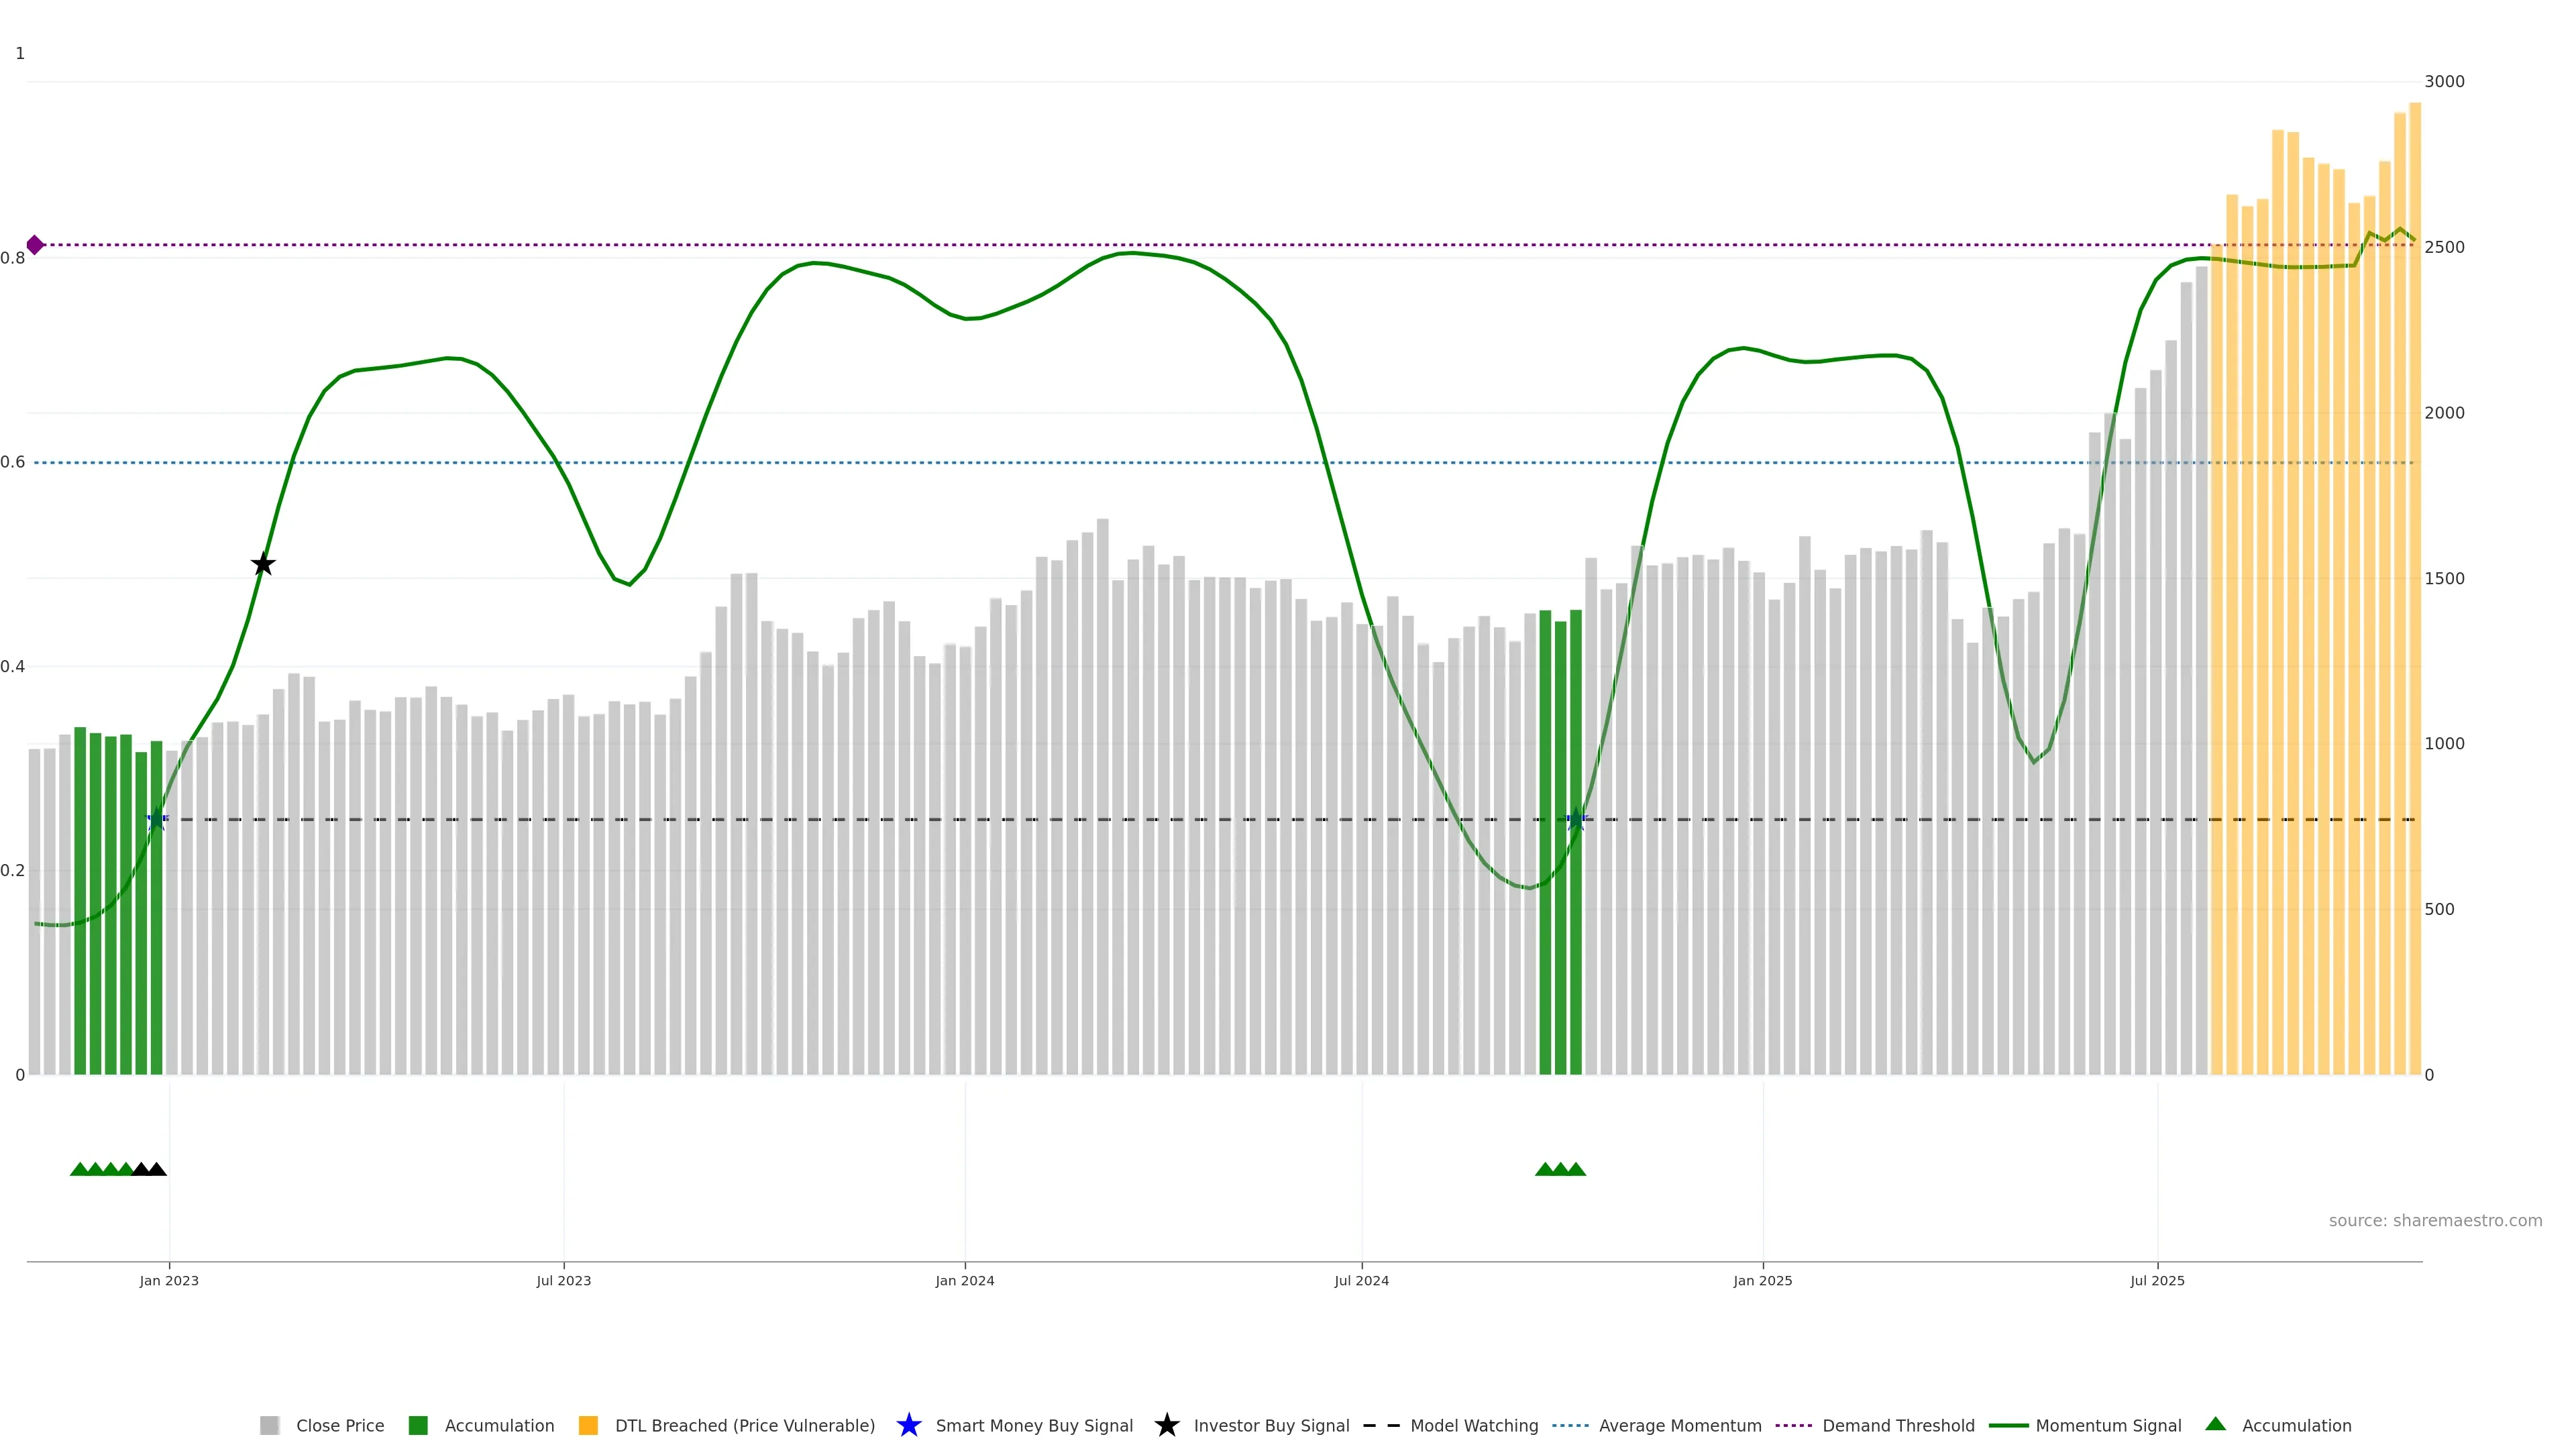Click the source sharemaestro.com text
2576x1449 pixels.
(x=2434, y=1220)
